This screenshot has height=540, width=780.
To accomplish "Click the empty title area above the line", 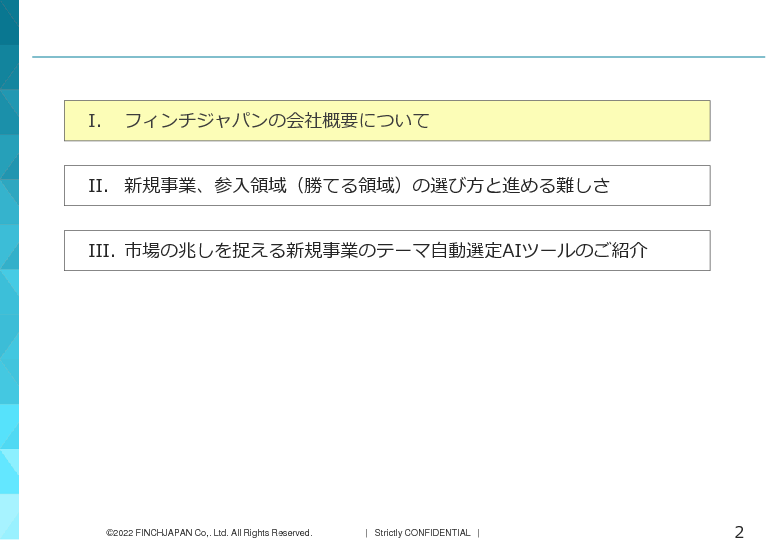I will pos(398,28).
